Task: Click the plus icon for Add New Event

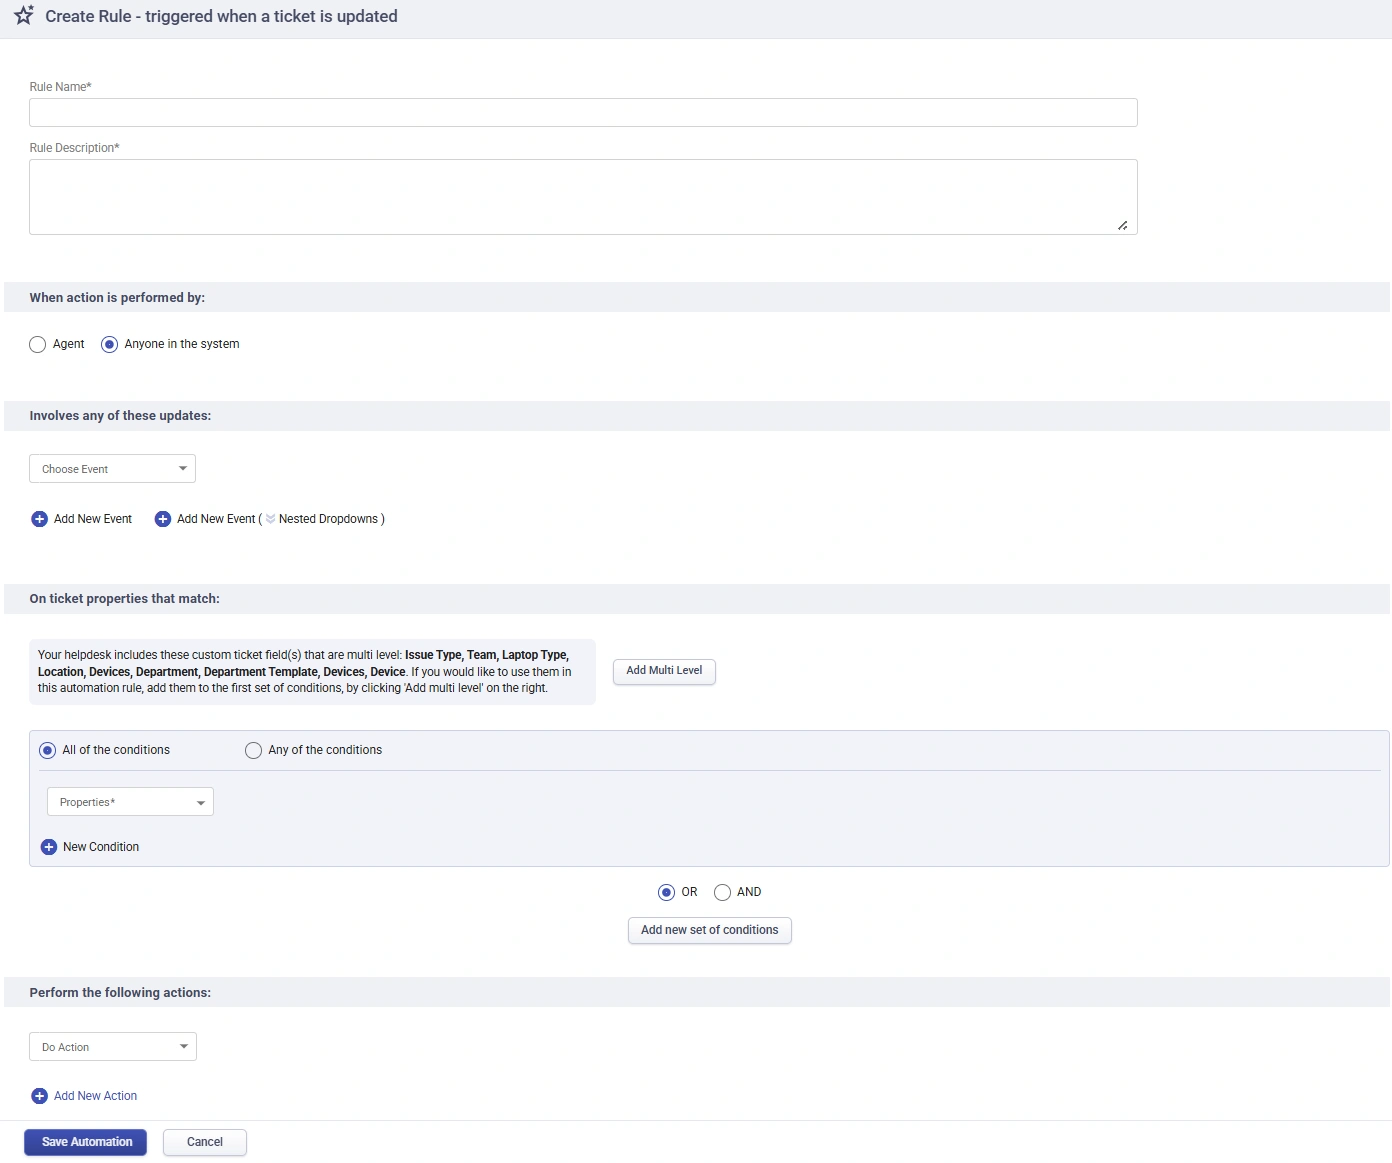Action: (x=40, y=519)
